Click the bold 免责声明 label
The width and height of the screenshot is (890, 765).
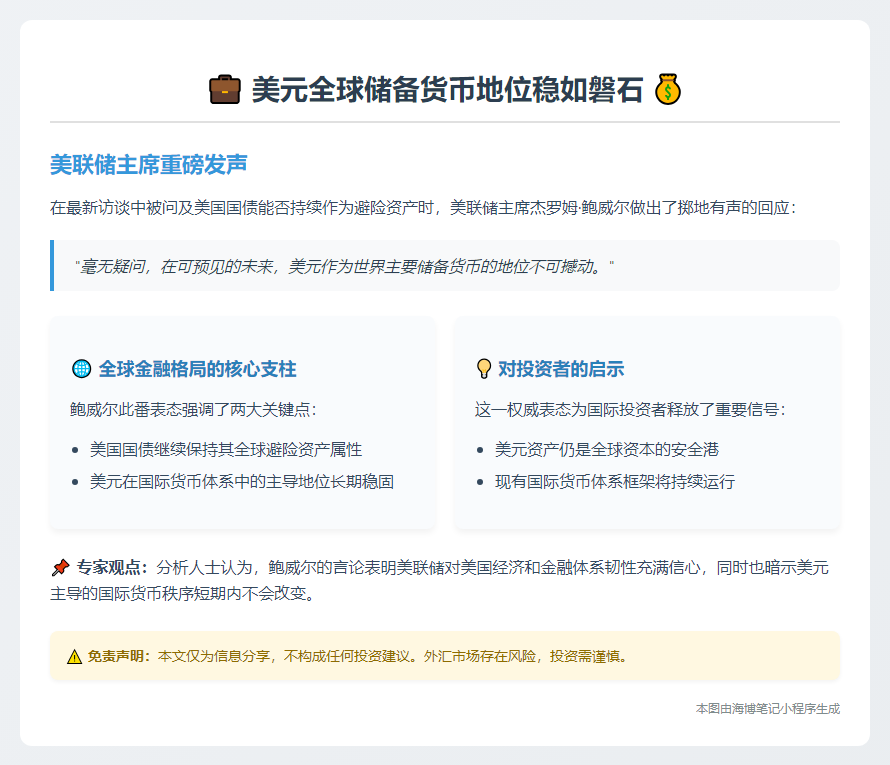120,657
